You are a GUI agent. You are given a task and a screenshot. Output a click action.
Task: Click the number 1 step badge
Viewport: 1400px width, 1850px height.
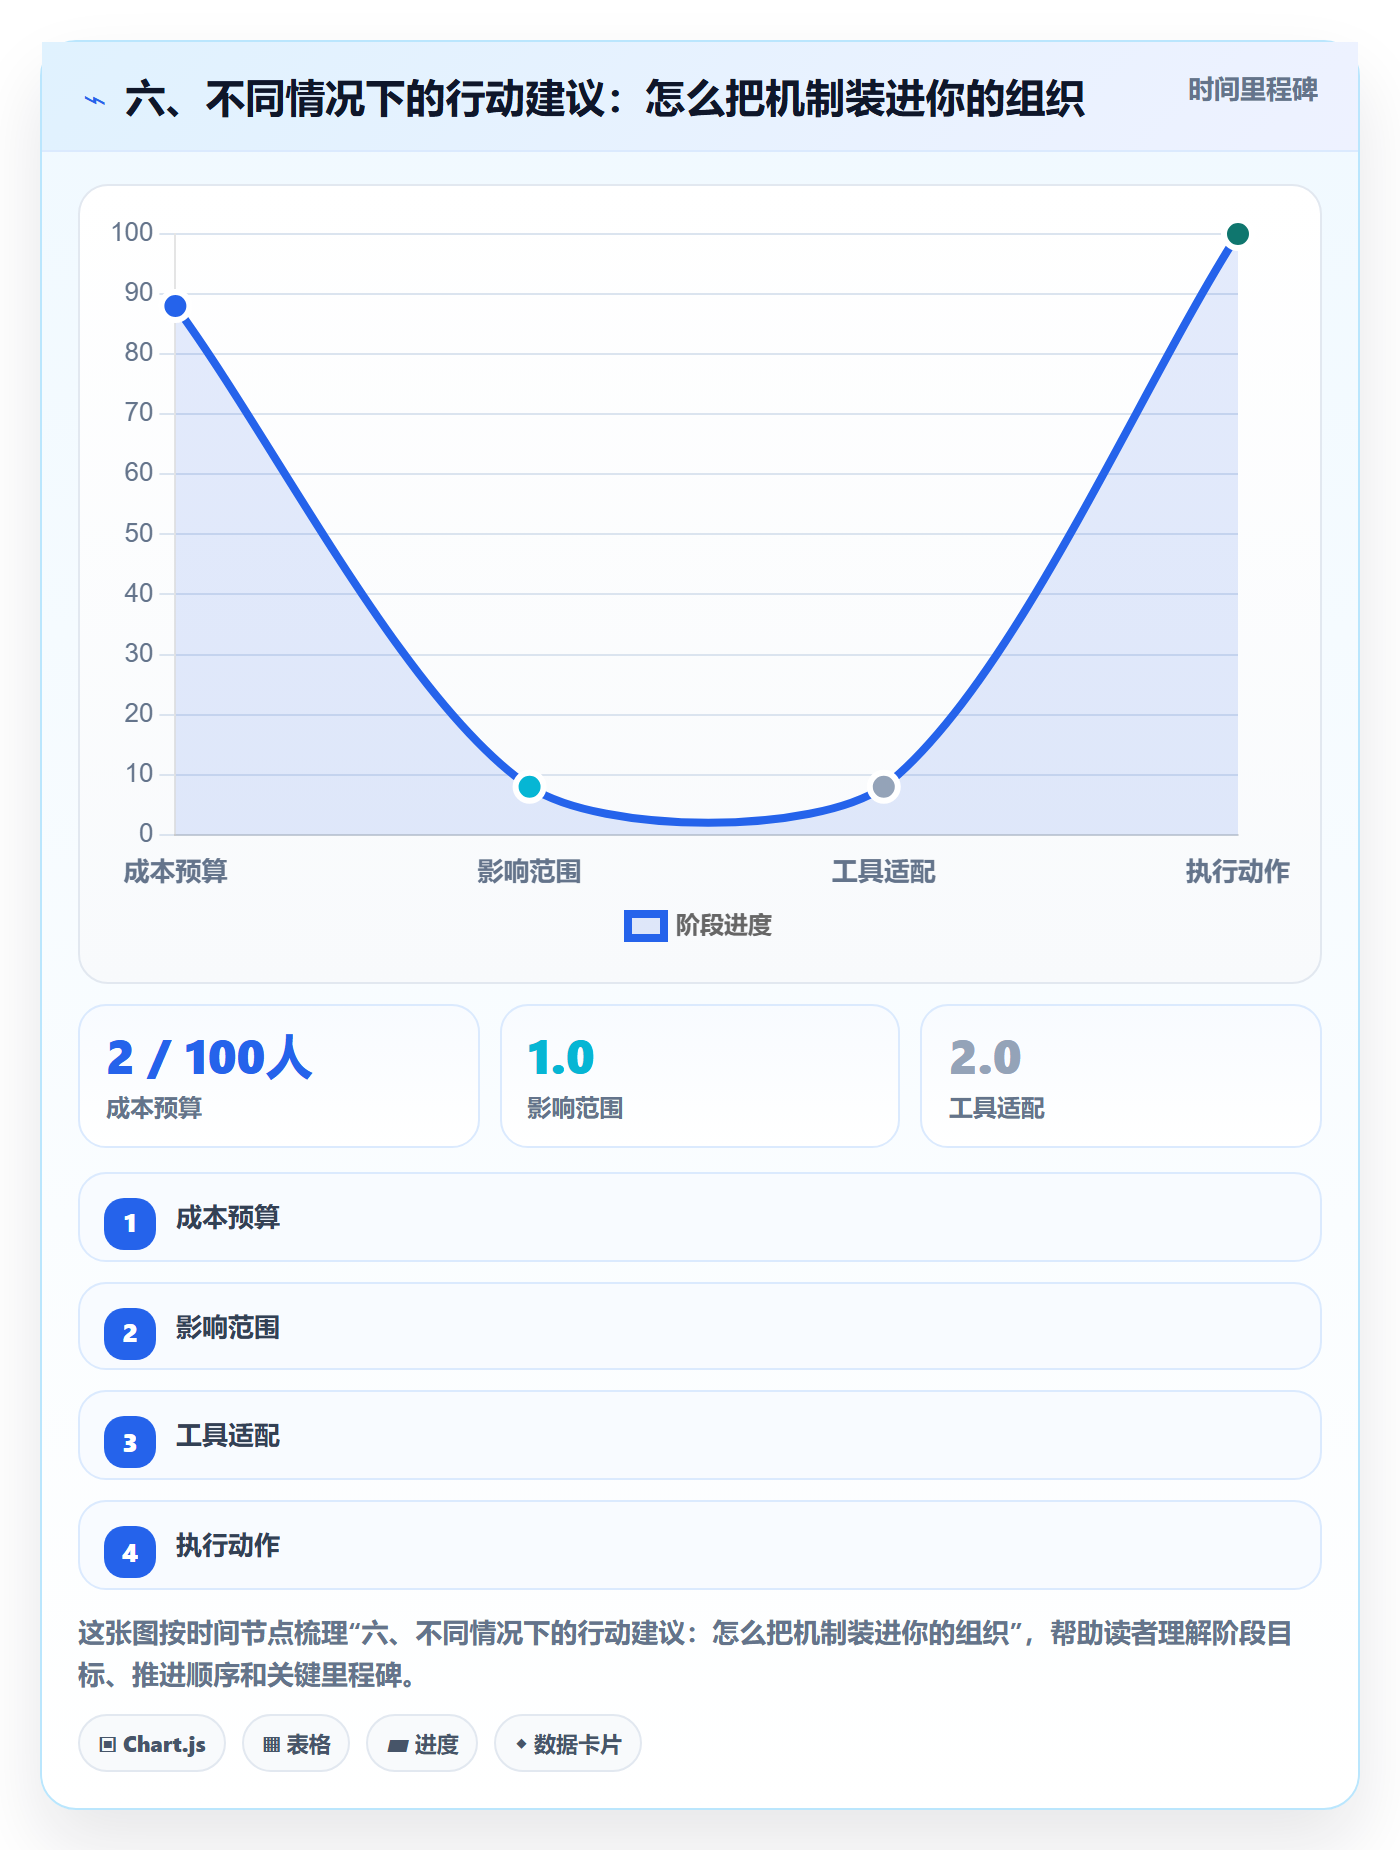[x=130, y=1223]
